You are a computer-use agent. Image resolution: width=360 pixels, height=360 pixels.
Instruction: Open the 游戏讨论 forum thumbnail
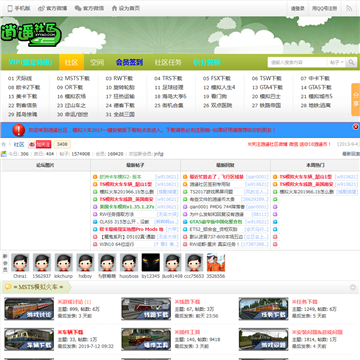(x=29, y=309)
